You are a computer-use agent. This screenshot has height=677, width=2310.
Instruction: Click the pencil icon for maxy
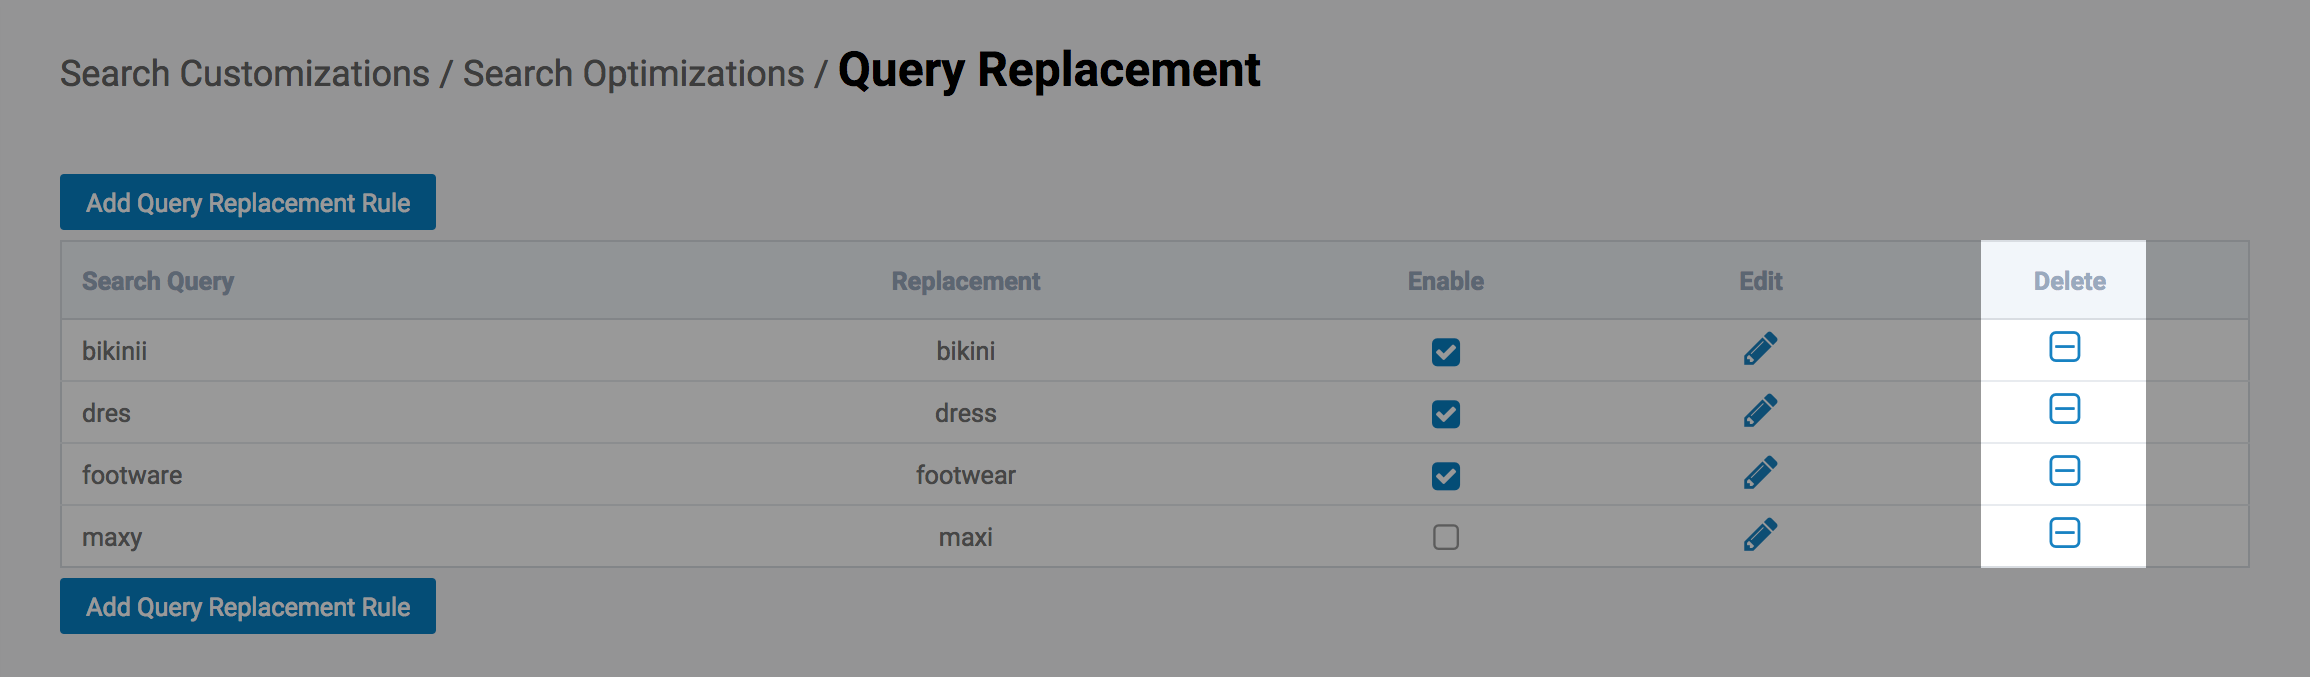1760,535
